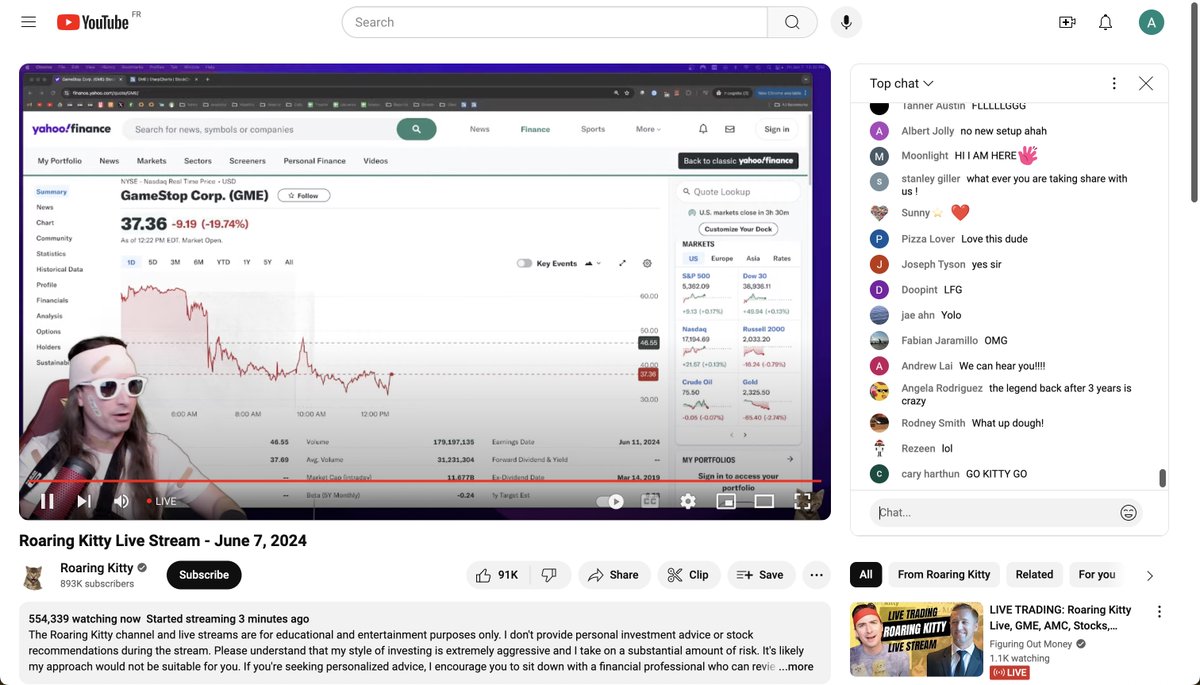Select the From Roaring Kitty chip
This screenshot has width=1200, height=685.
point(944,575)
